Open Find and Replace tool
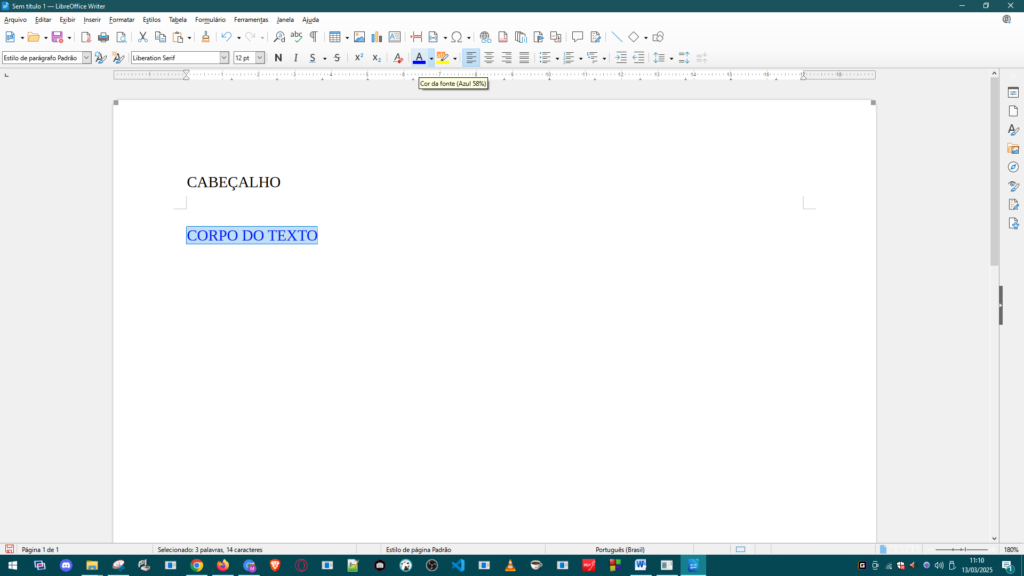 [279, 37]
